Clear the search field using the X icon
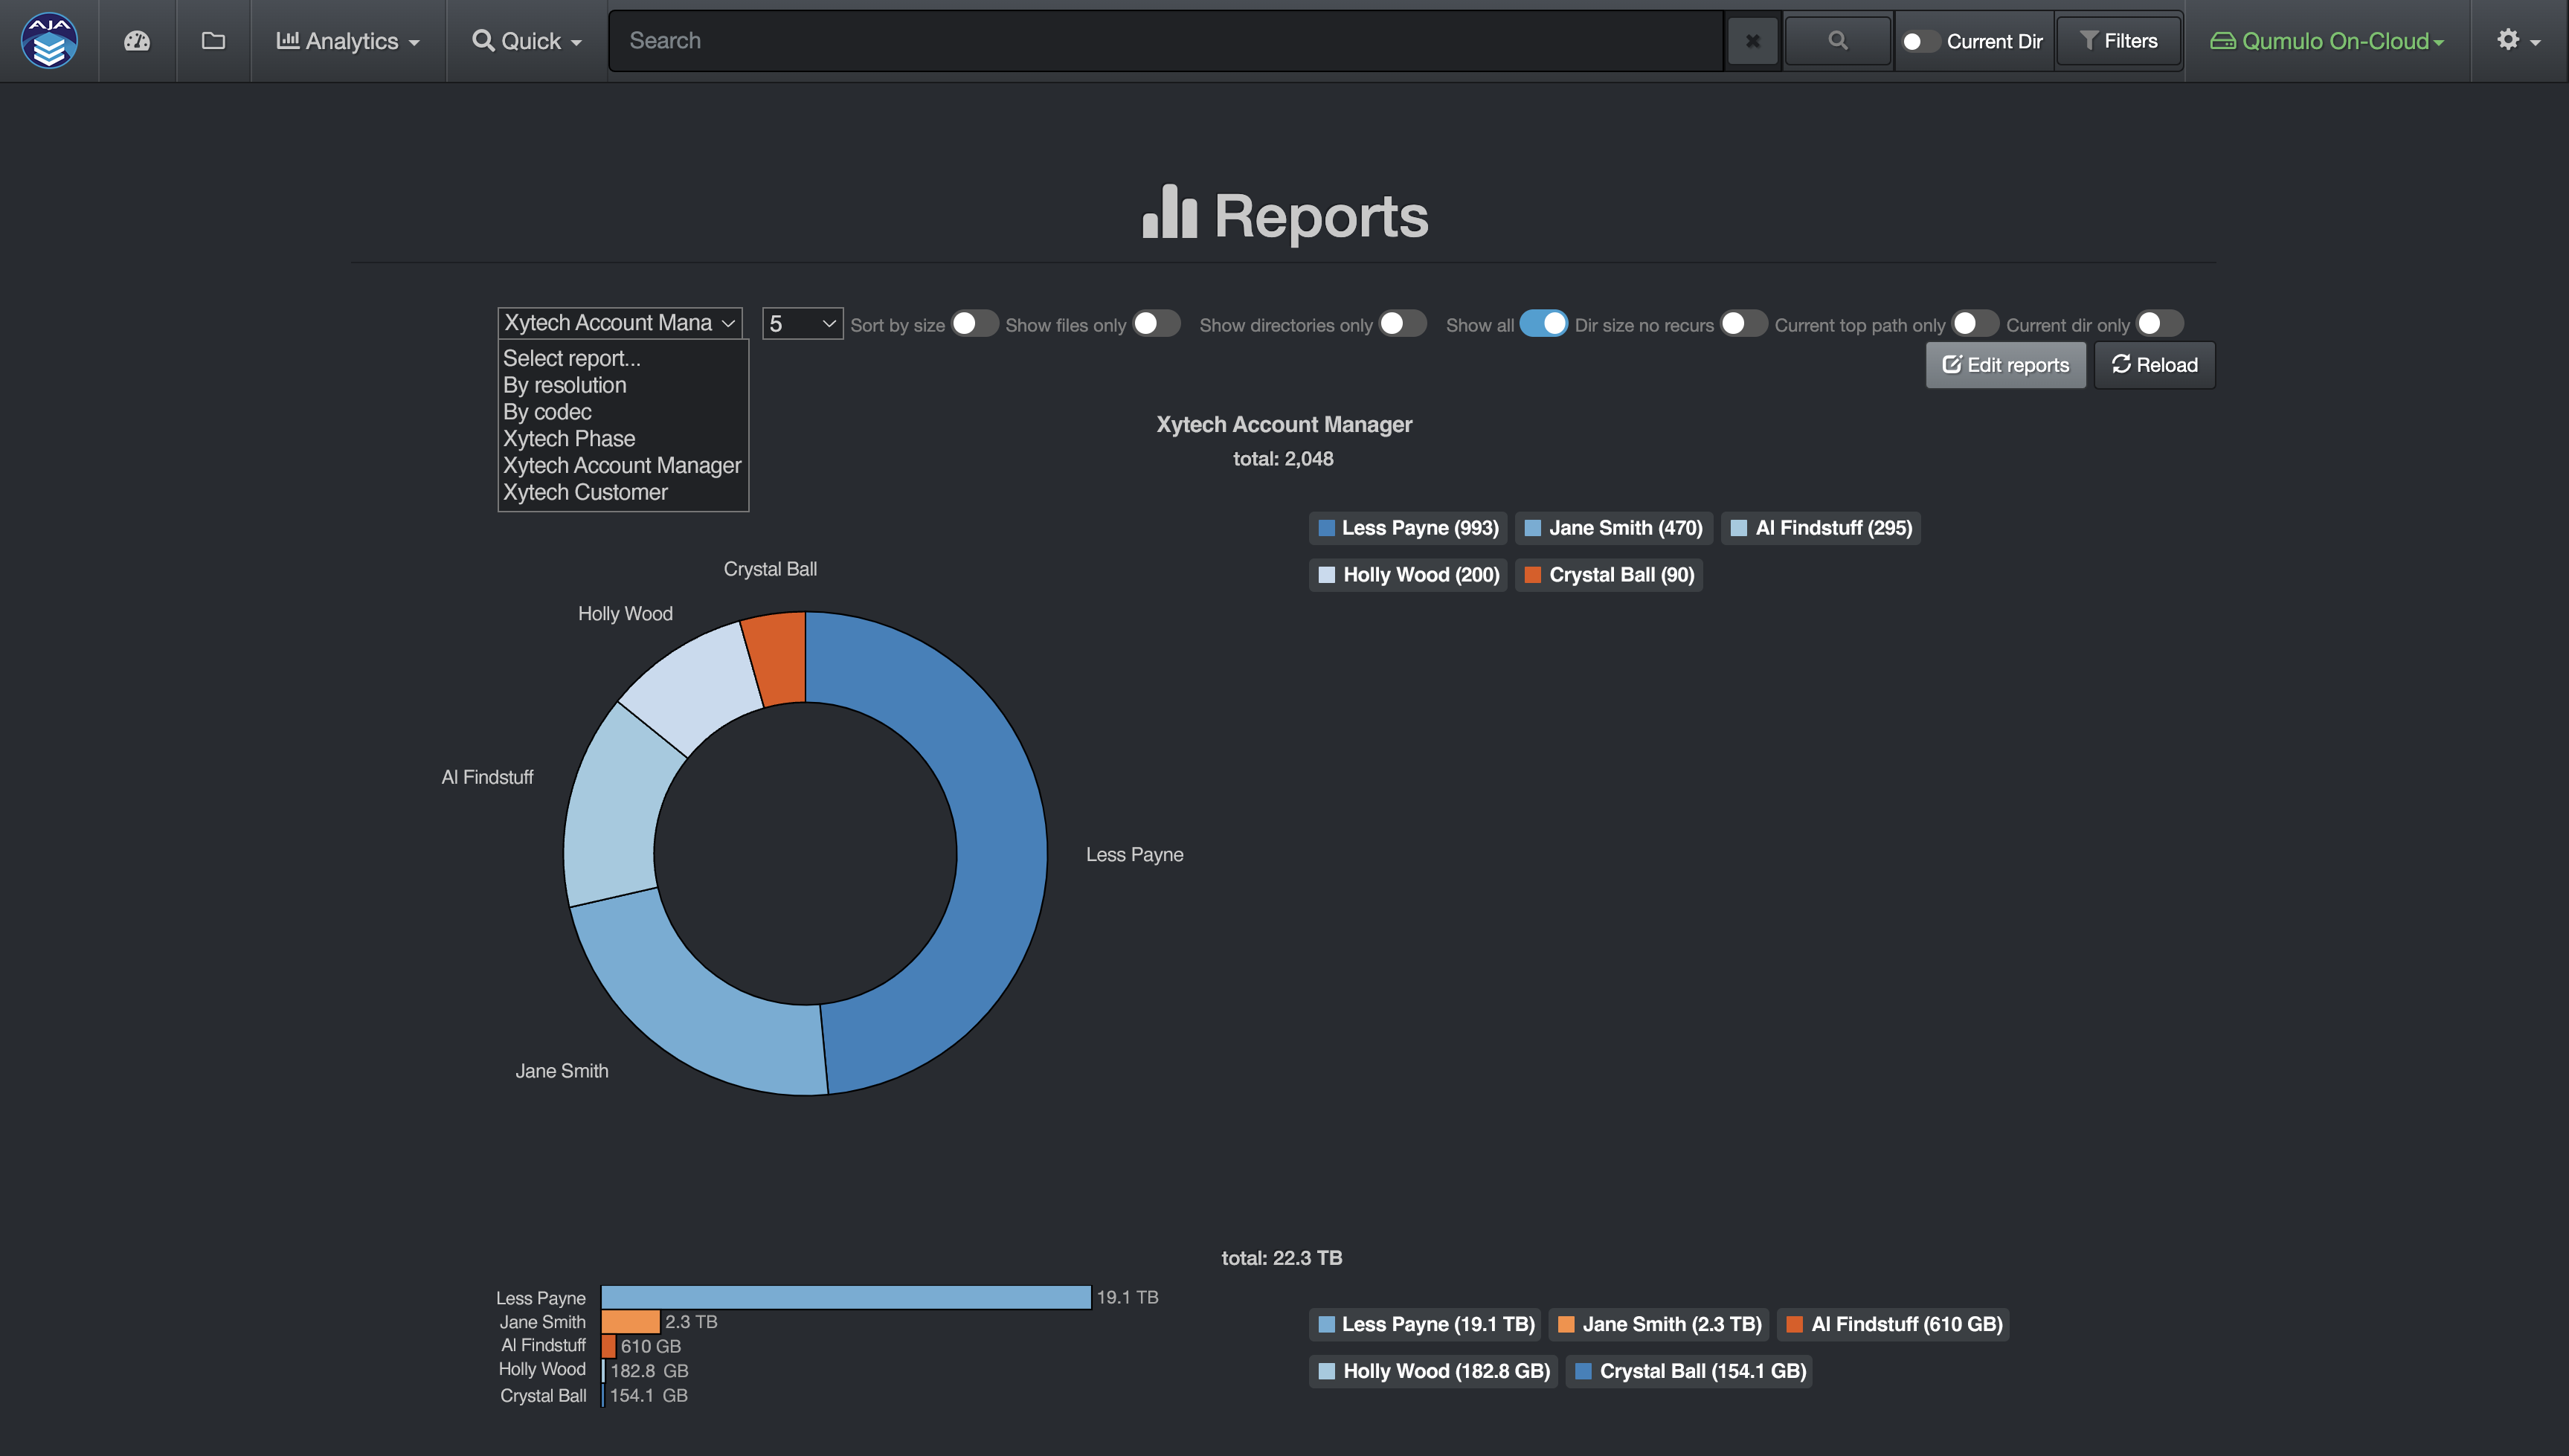The height and width of the screenshot is (1456, 2569). (x=1752, y=40)
